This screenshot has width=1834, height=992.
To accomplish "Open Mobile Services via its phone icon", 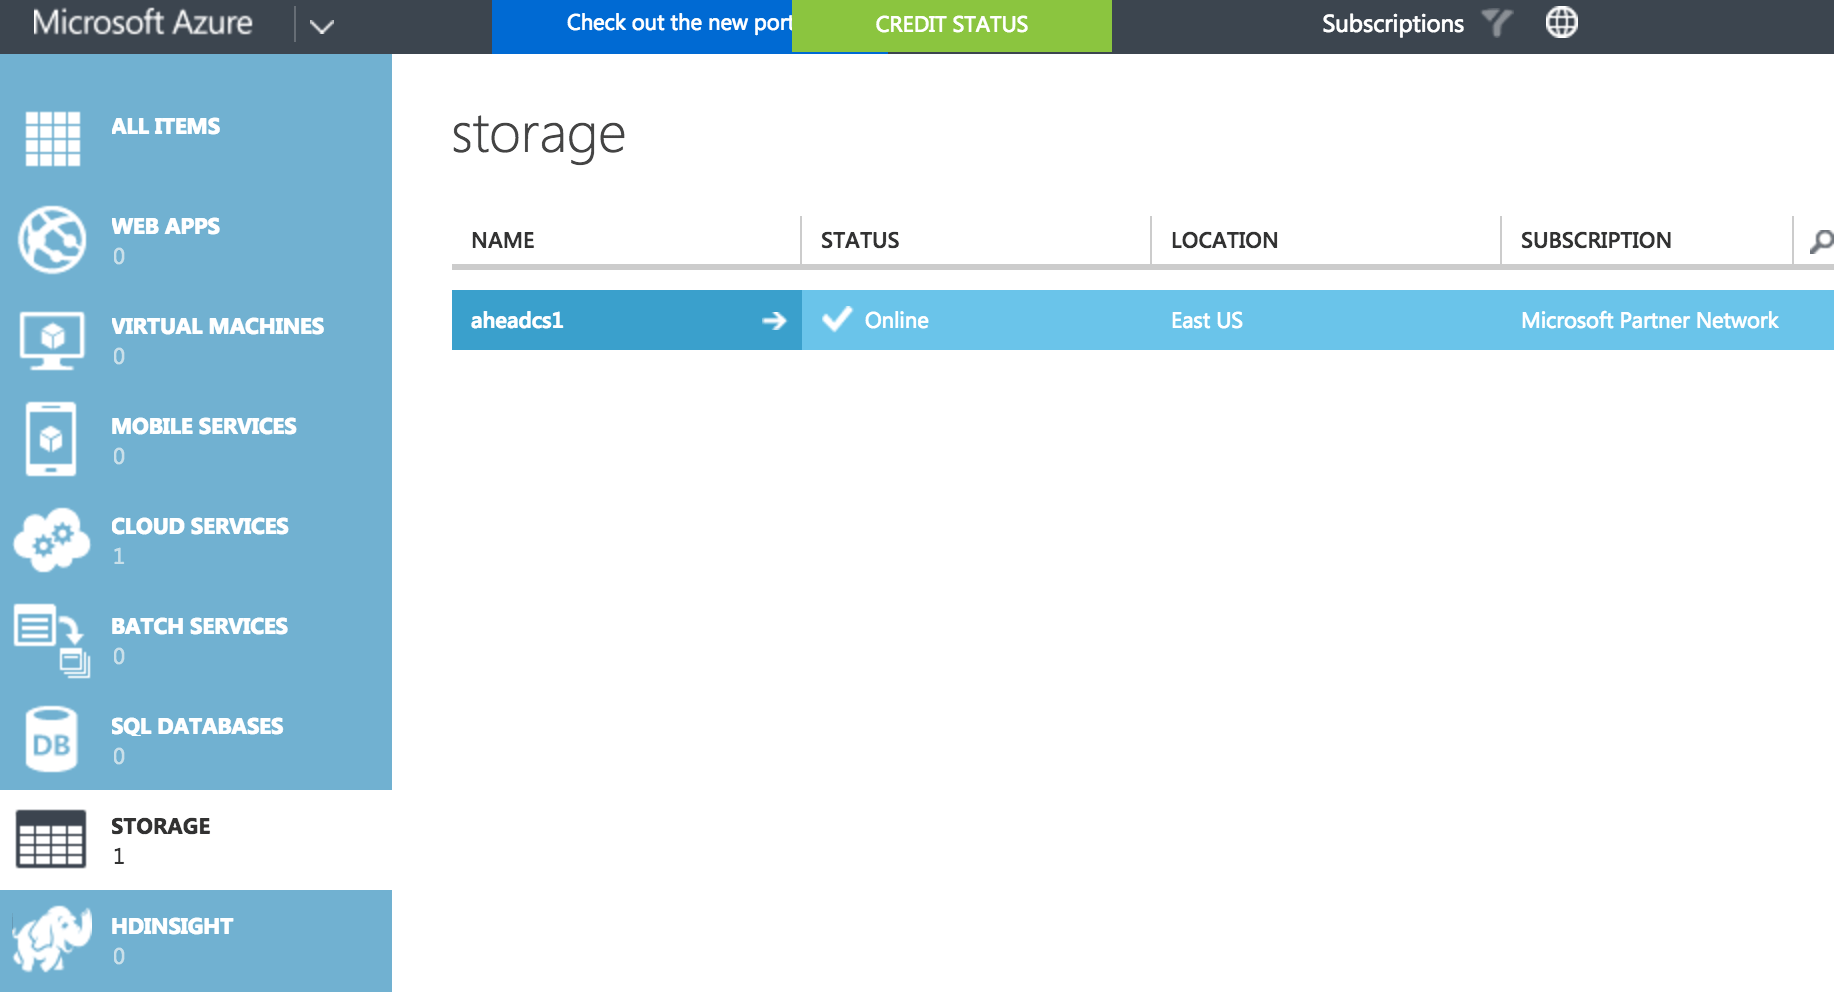I will [x=51, y=440].
